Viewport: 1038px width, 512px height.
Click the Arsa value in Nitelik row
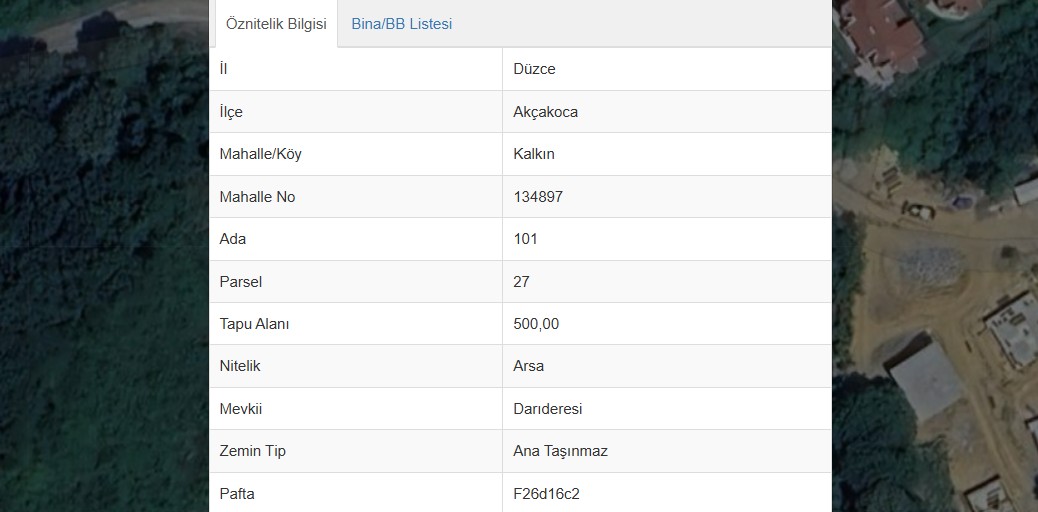(528, 366)
